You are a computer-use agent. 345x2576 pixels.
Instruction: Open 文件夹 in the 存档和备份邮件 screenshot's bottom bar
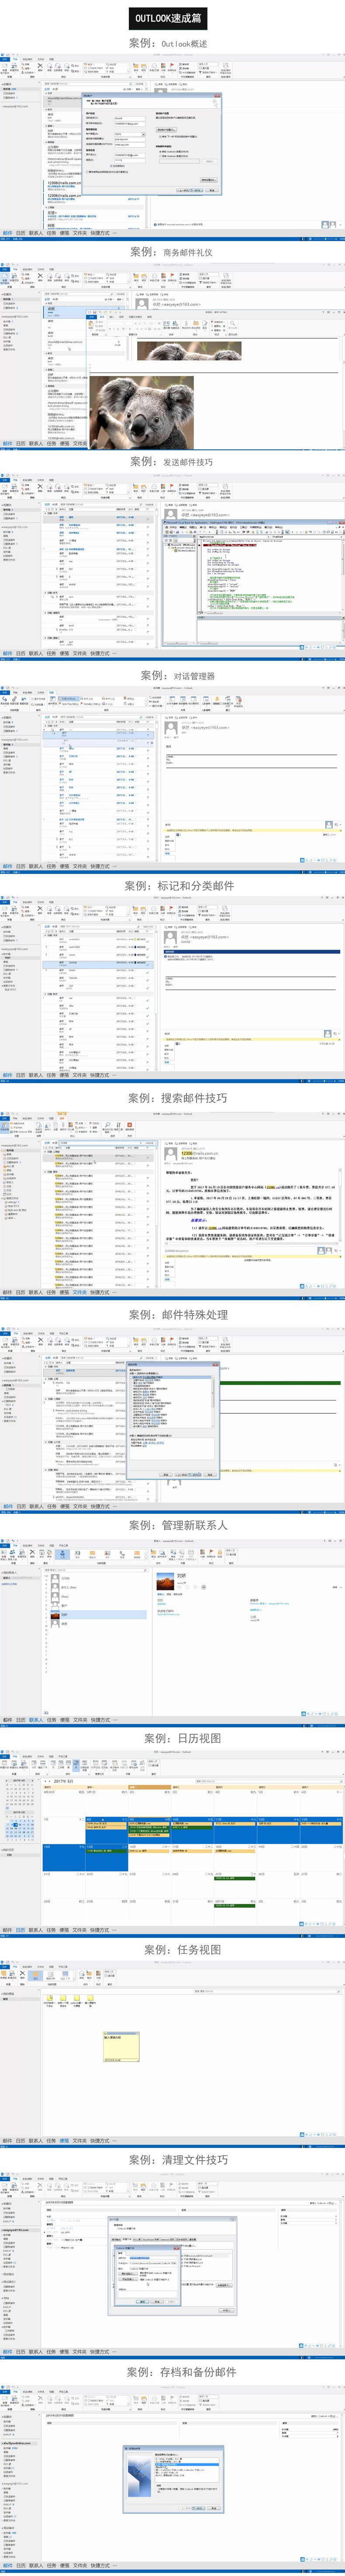coord(80,2565)
